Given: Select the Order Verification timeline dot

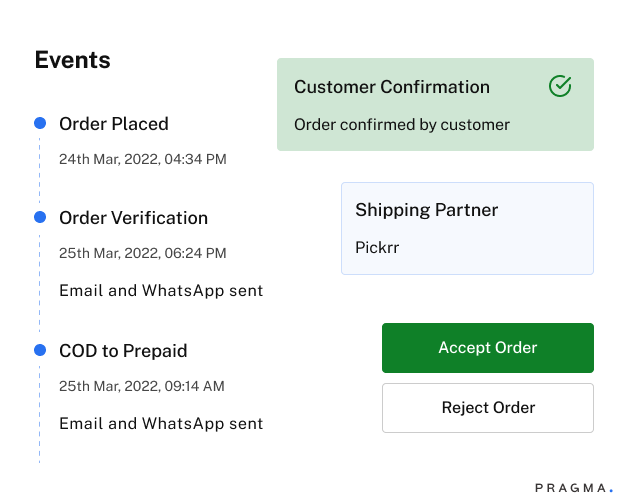Looking at the screenshot, I should (40, 217).
